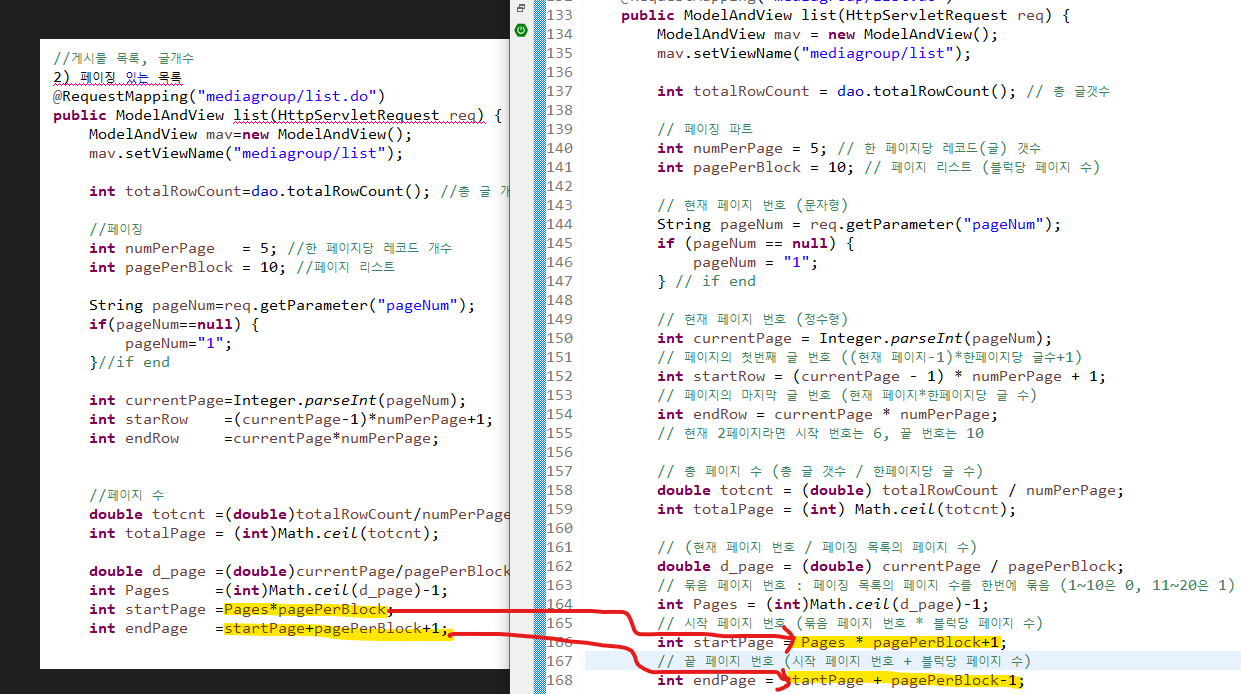Click "//한 페이지당 레코드 개수" in left document

coord(371,248)
